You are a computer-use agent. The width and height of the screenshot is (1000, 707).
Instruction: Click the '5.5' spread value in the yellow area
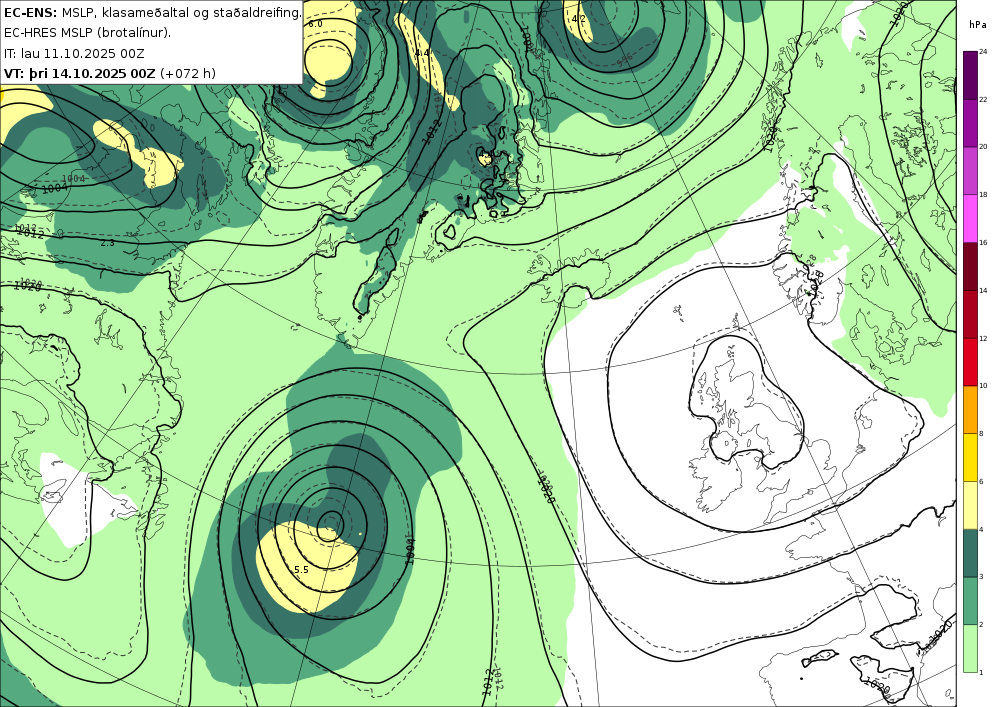click(302, 570)
